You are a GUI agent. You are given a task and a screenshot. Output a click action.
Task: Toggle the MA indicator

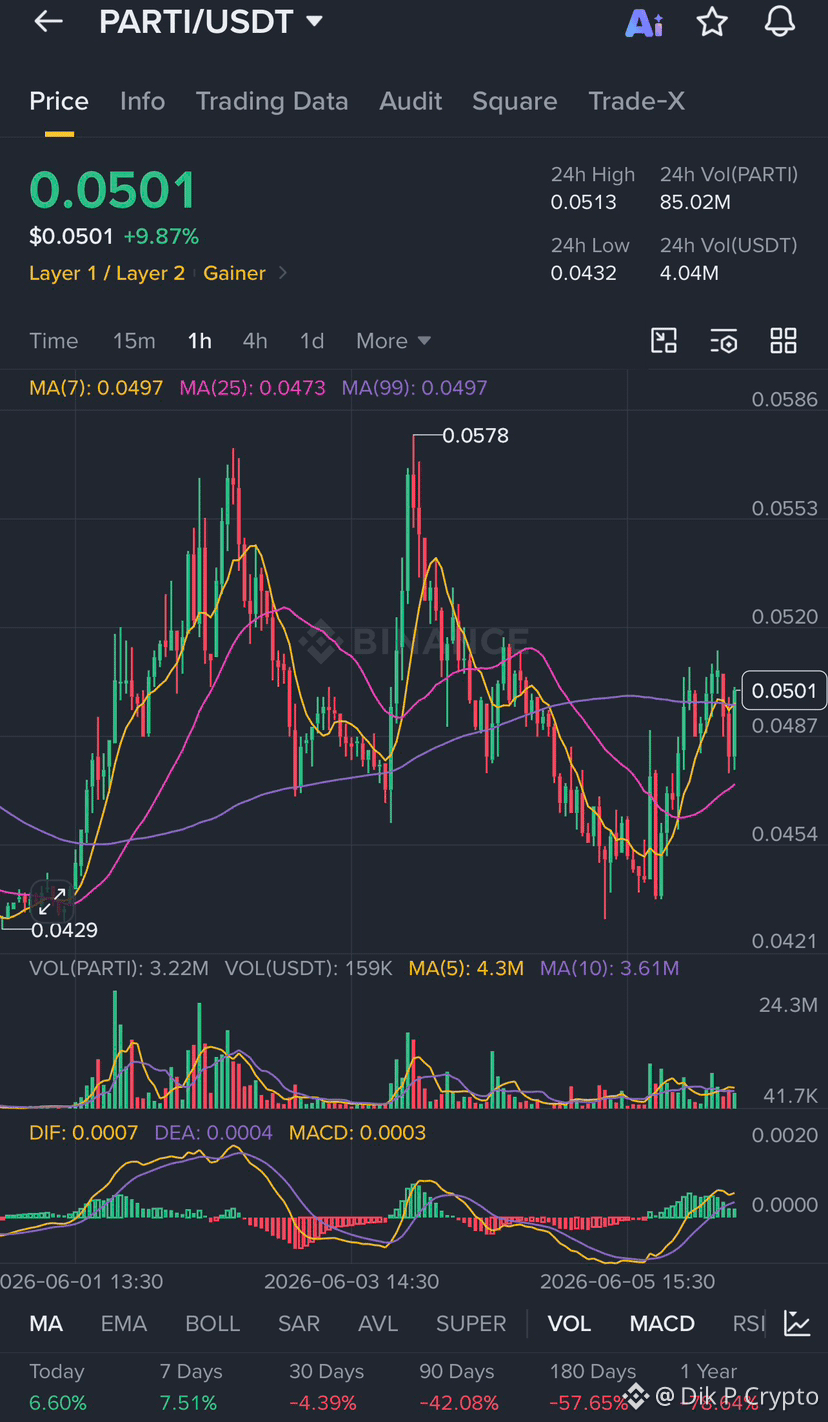coord(46,1323)
